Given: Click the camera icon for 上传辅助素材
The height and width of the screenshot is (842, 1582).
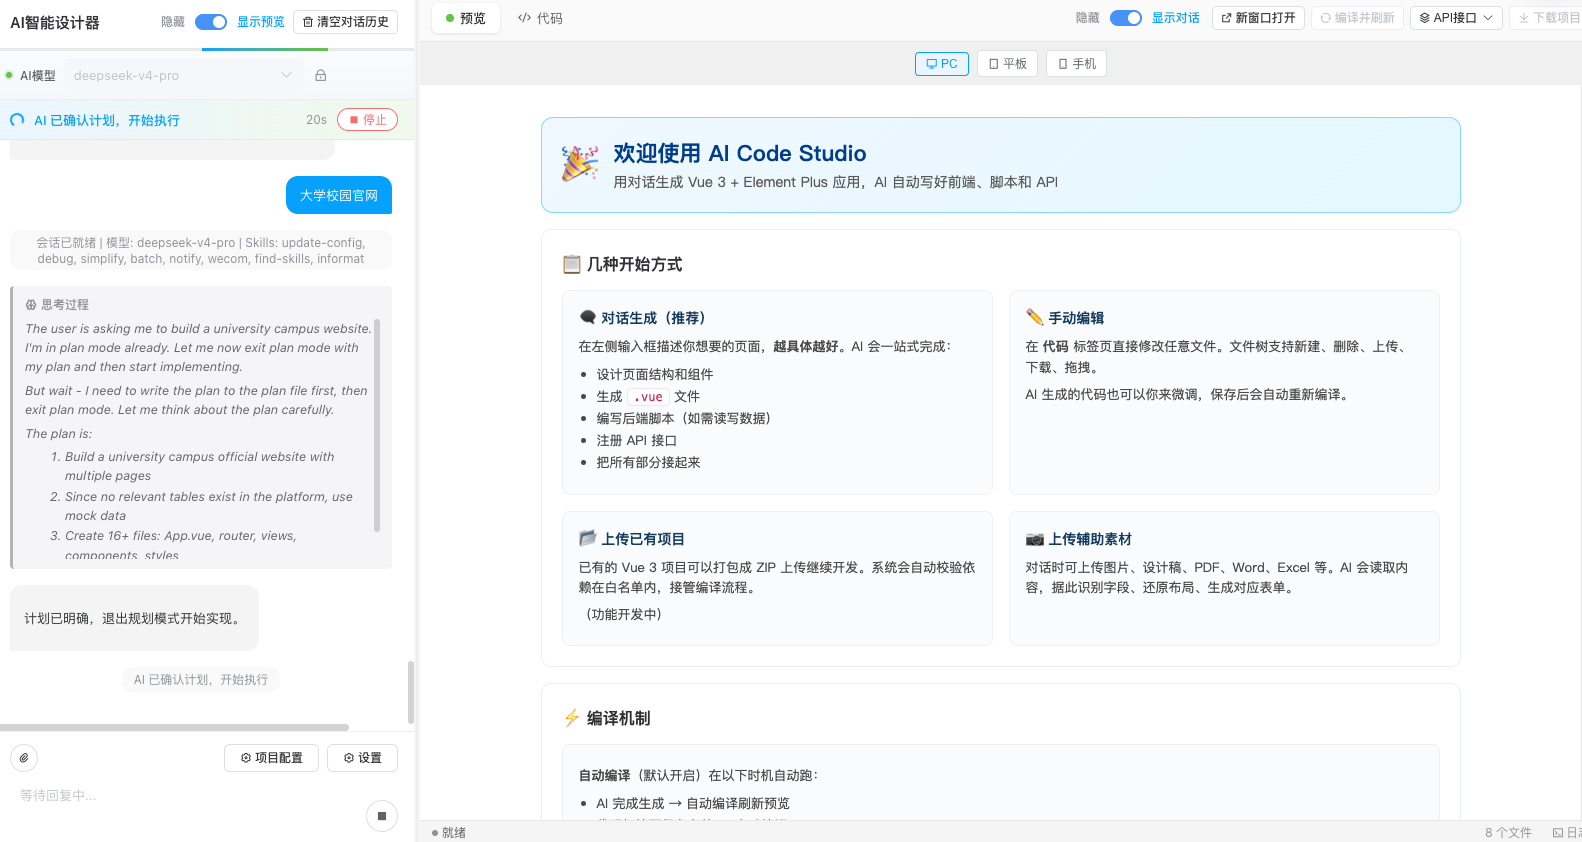Looking at the screenshot, I should point(1035,539).
